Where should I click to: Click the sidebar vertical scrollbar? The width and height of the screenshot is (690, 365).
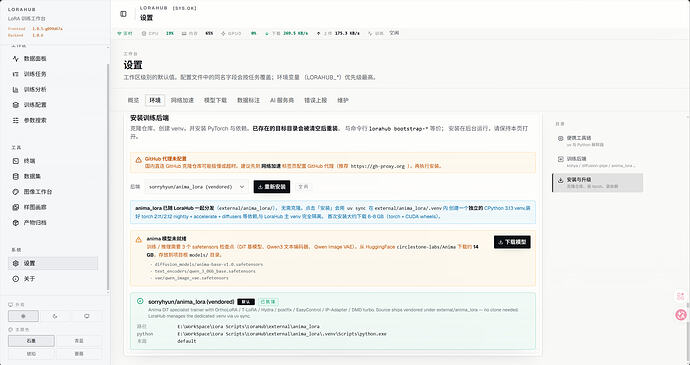pos(108,176)
